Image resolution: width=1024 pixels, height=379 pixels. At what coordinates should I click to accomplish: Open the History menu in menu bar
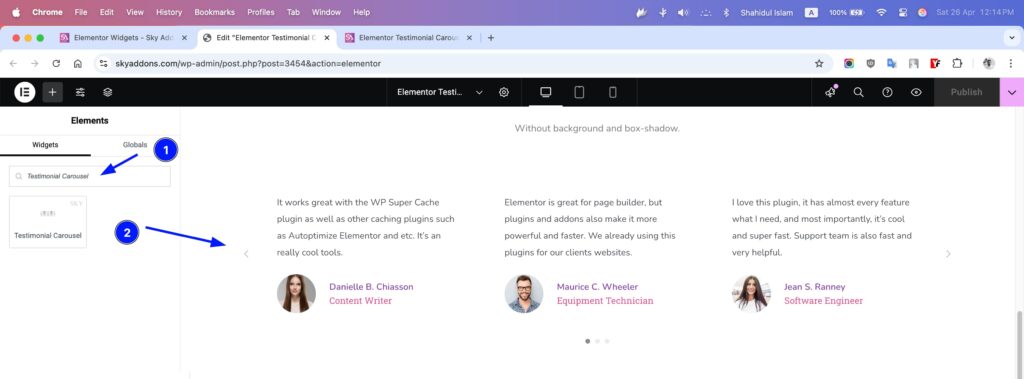pos(169,12)
